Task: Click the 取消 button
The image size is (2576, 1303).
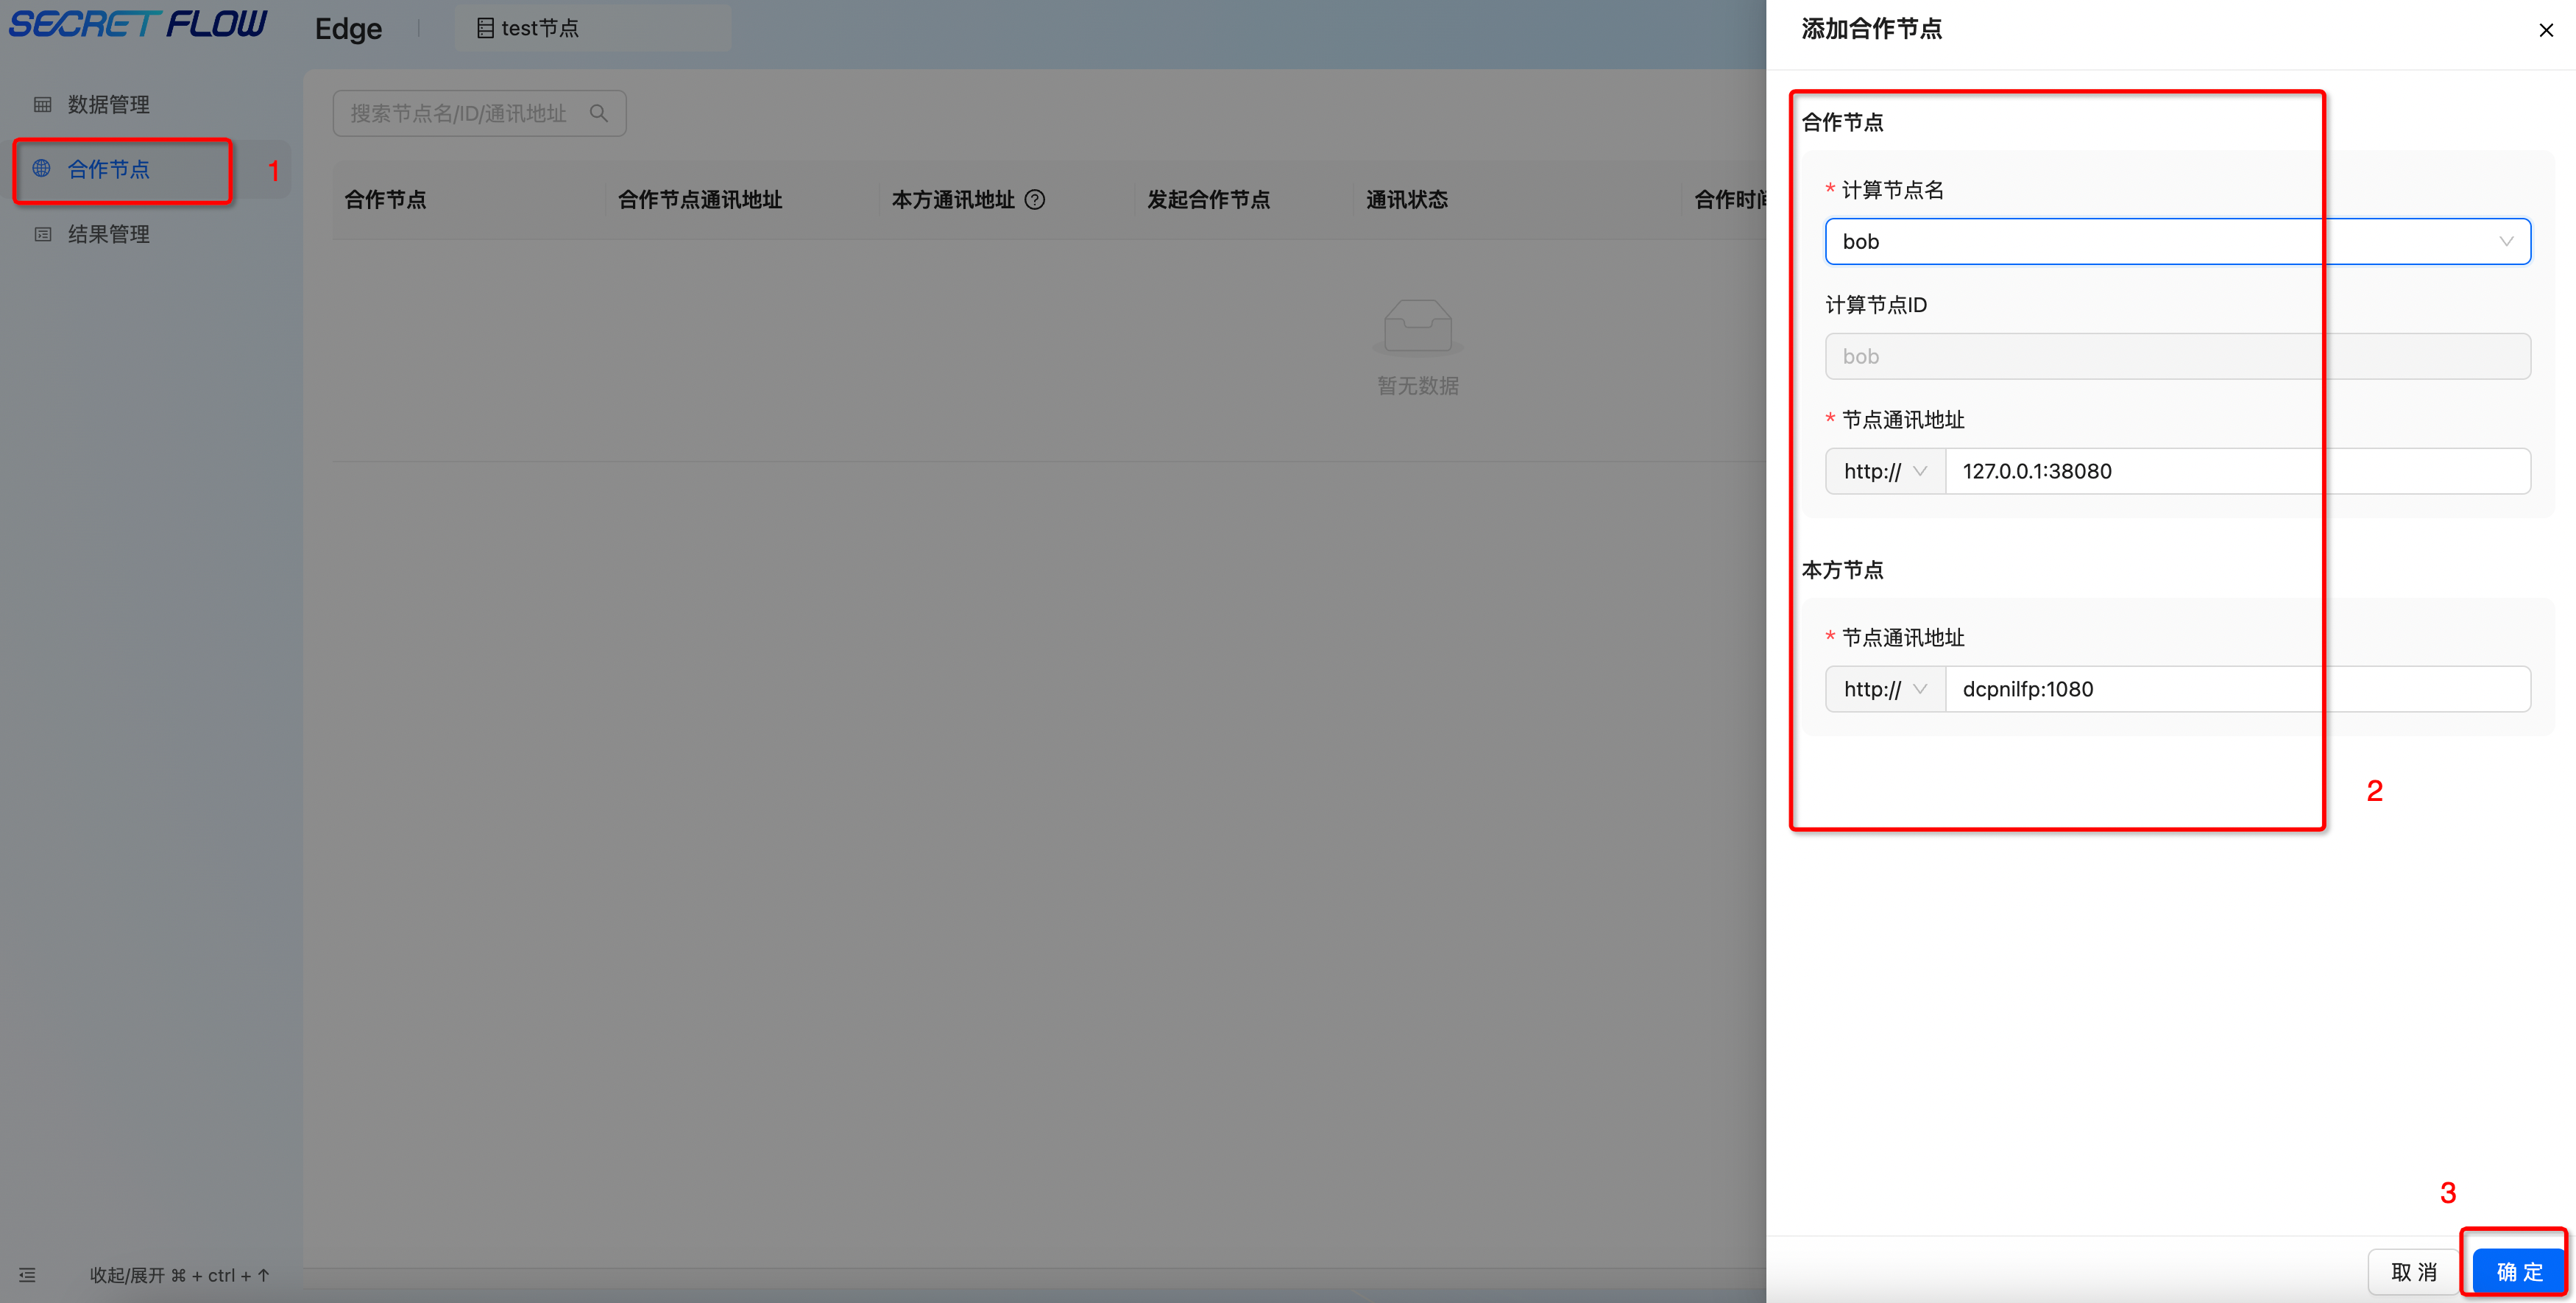Action: point(2413,1272)
